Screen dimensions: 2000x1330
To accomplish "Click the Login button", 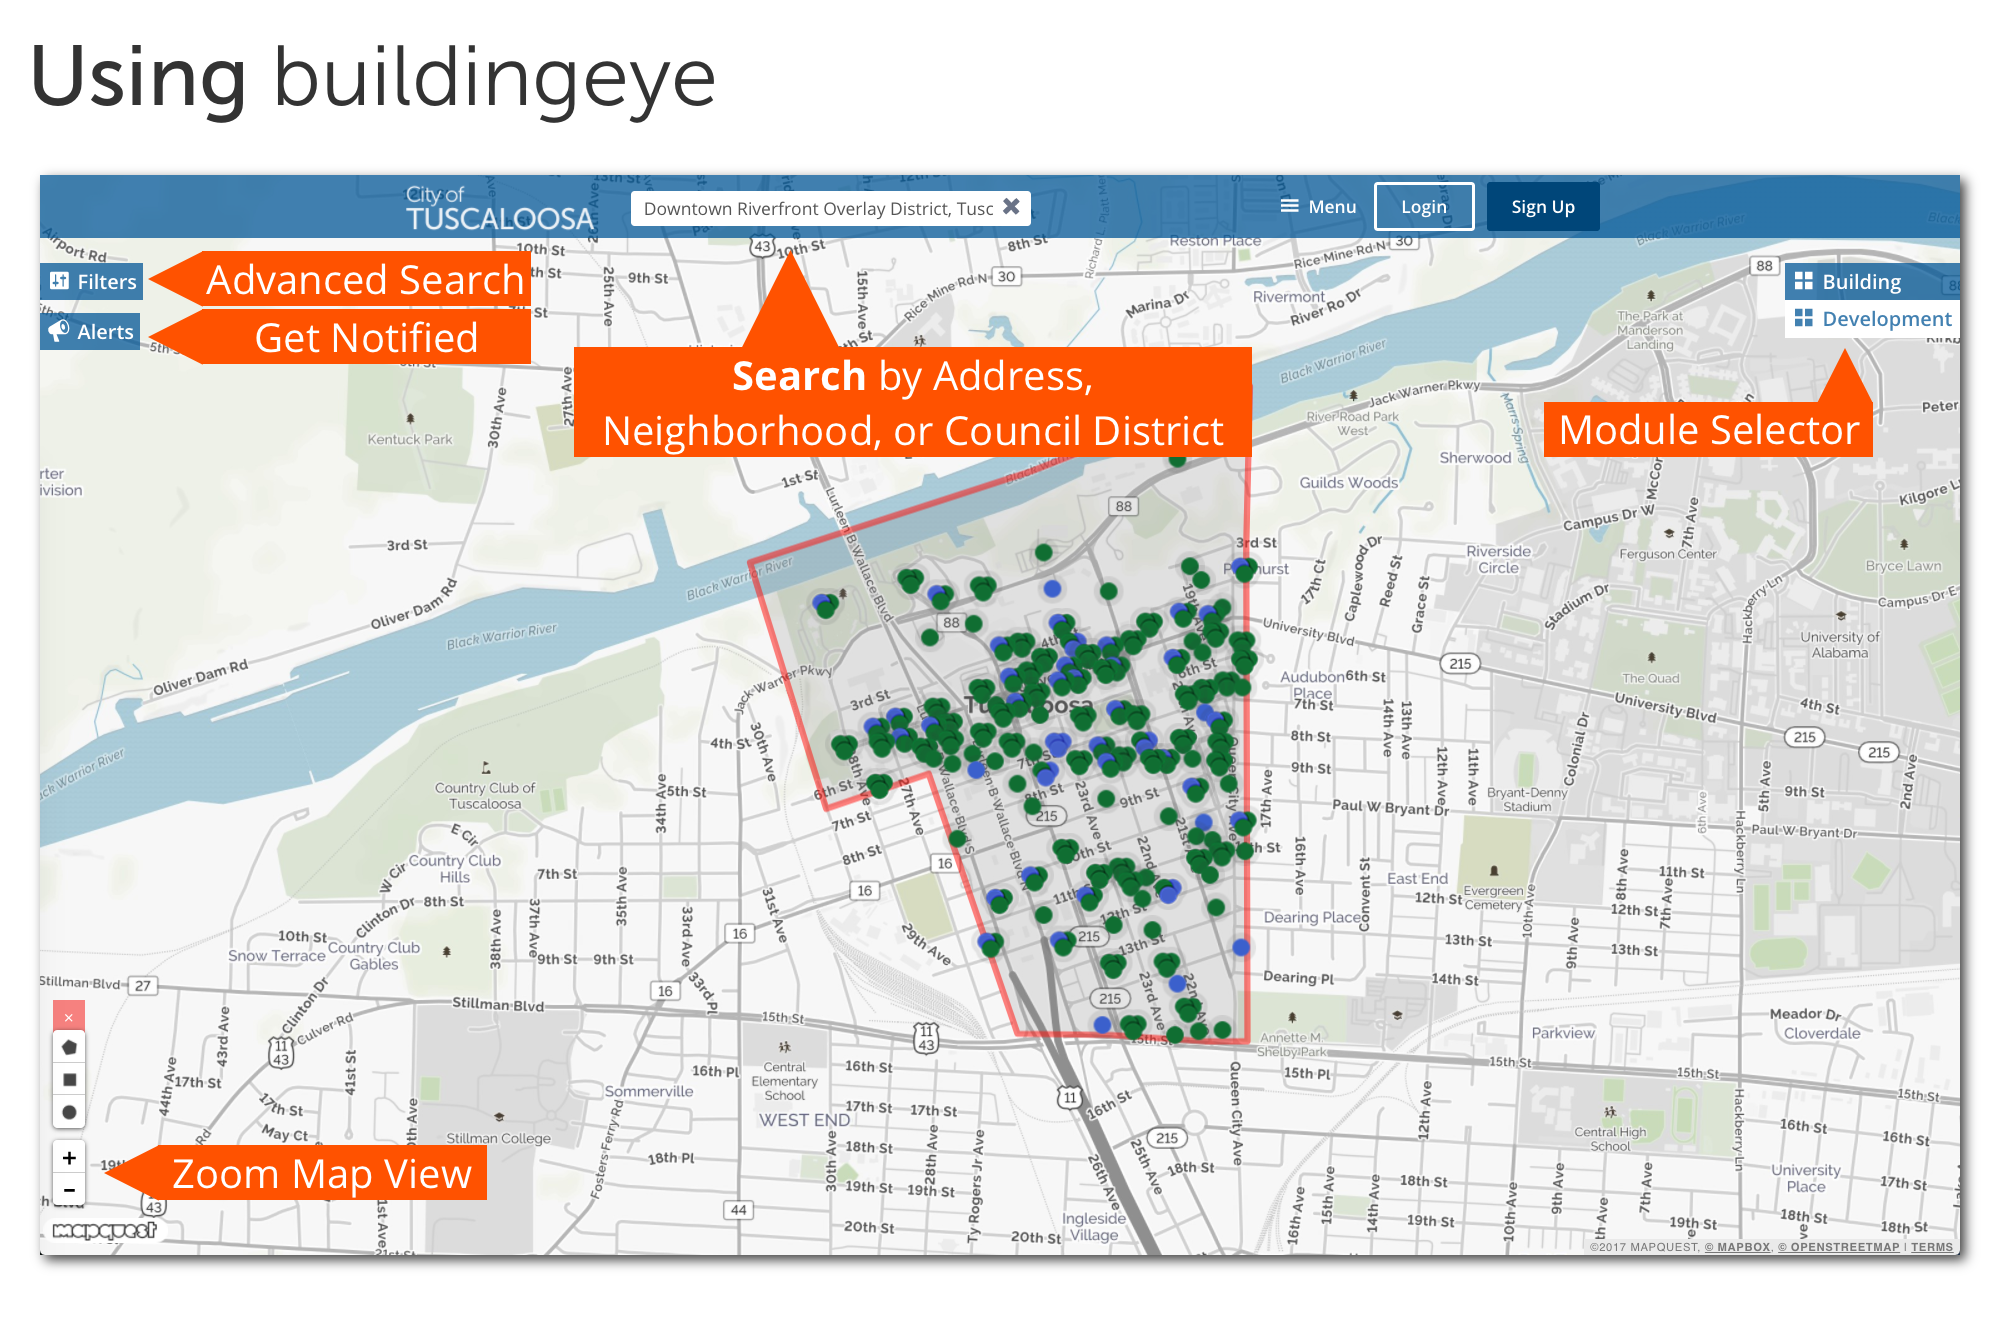I will (x=1424, y=207).
